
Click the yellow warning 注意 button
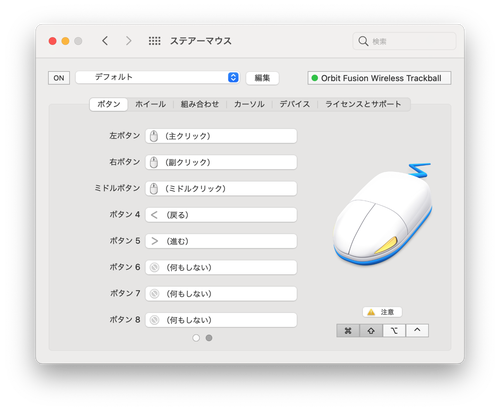tap(382, 312)
